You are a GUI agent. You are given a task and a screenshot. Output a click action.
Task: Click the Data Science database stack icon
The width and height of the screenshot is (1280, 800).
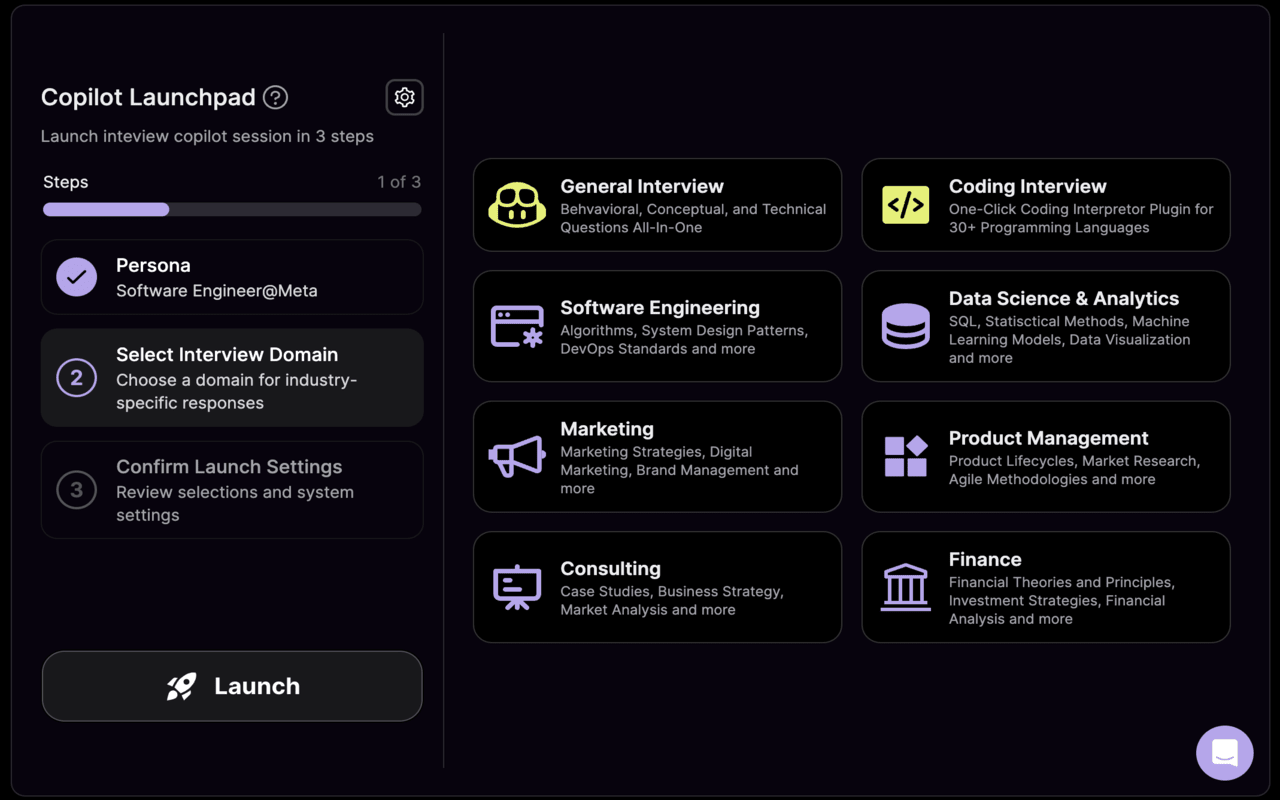pyautogui.click(x=906, y=326)
